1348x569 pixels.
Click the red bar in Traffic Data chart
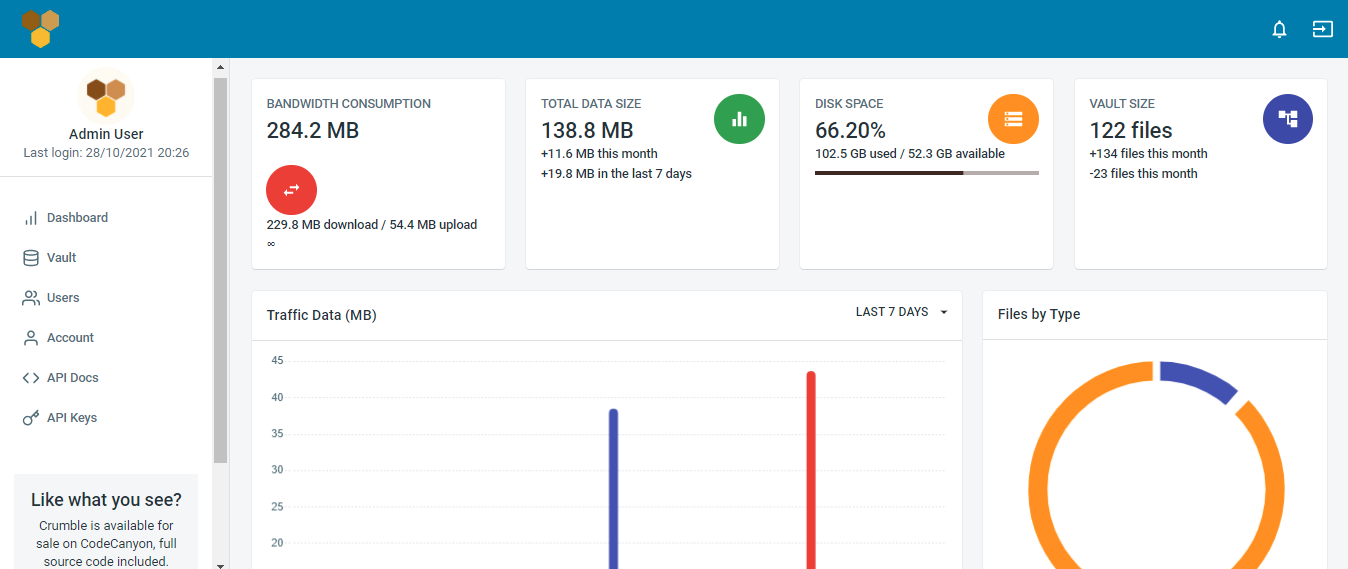coord(811,470)
